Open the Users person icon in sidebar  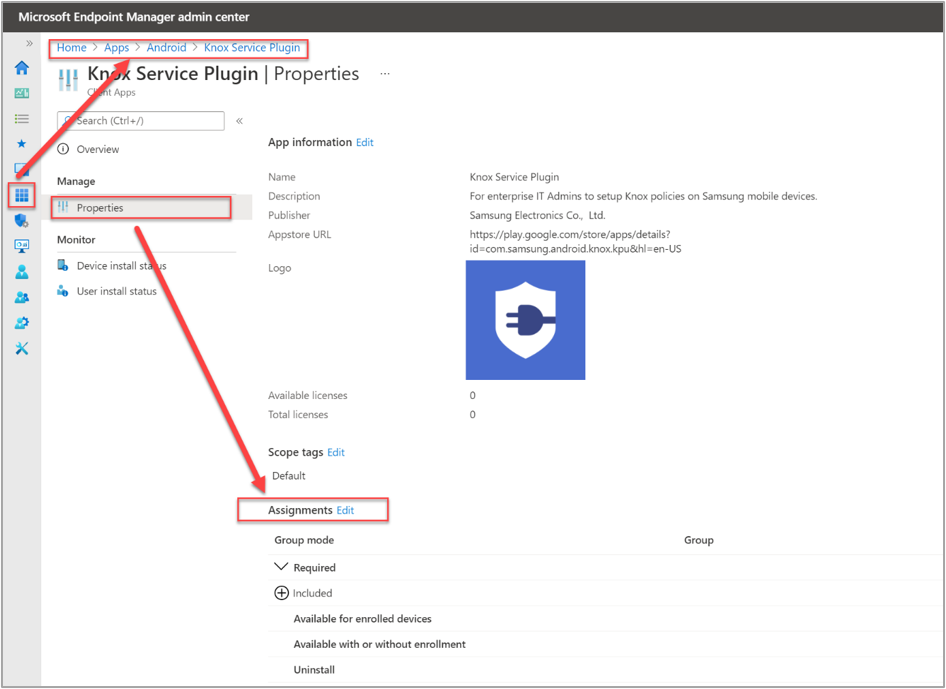(22, 271)
